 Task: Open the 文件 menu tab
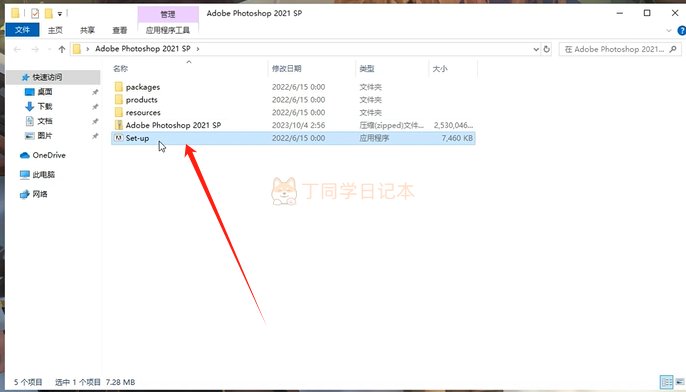[22, 30]
